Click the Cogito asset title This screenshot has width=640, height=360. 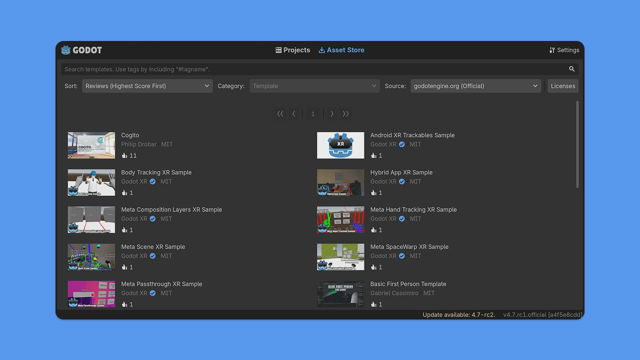pos(130,135)
